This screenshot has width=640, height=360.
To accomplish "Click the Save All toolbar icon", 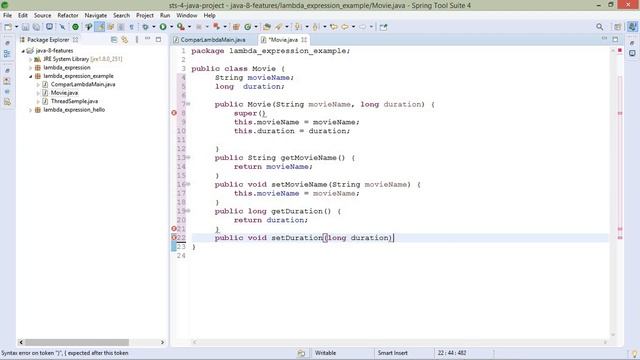I will click(36, 27).
